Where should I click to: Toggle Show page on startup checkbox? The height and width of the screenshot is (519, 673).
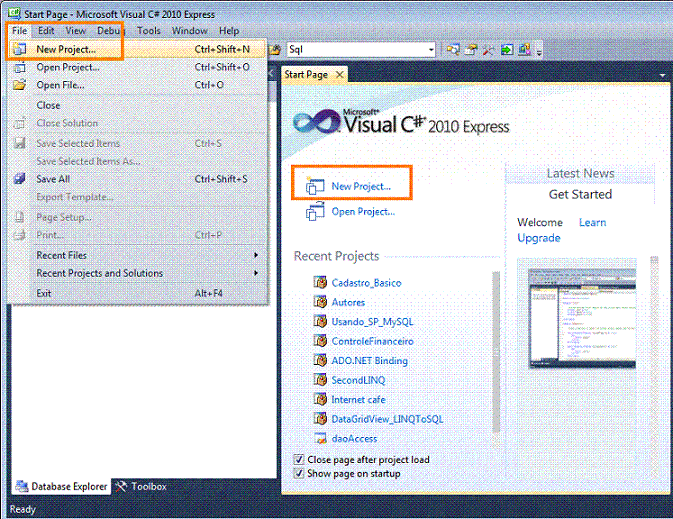coord(299,473)
